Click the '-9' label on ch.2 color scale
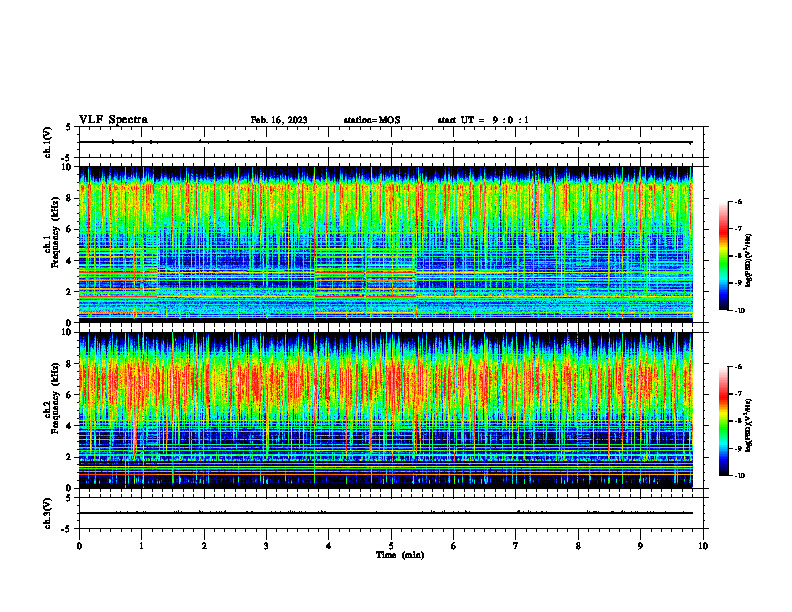This screenshot has height=612, width=792. pos(738,448)
